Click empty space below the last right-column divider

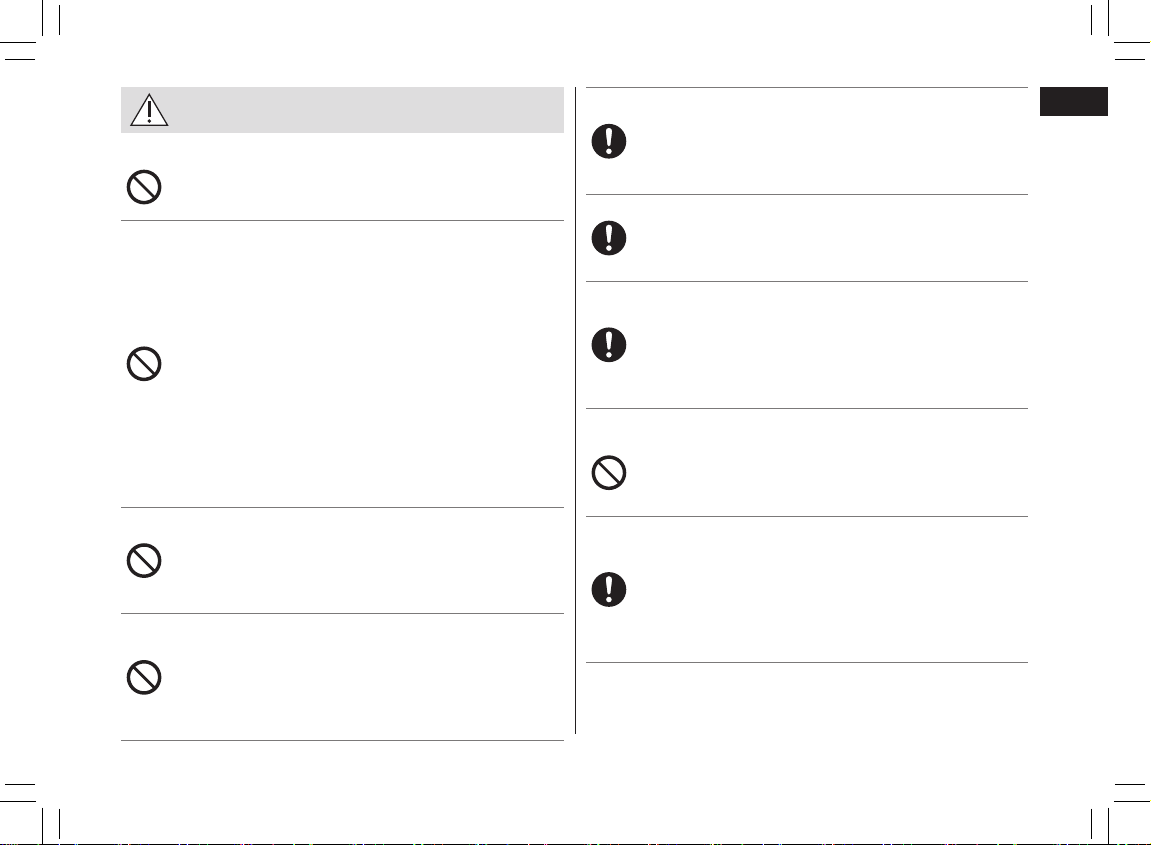point(806,697)
